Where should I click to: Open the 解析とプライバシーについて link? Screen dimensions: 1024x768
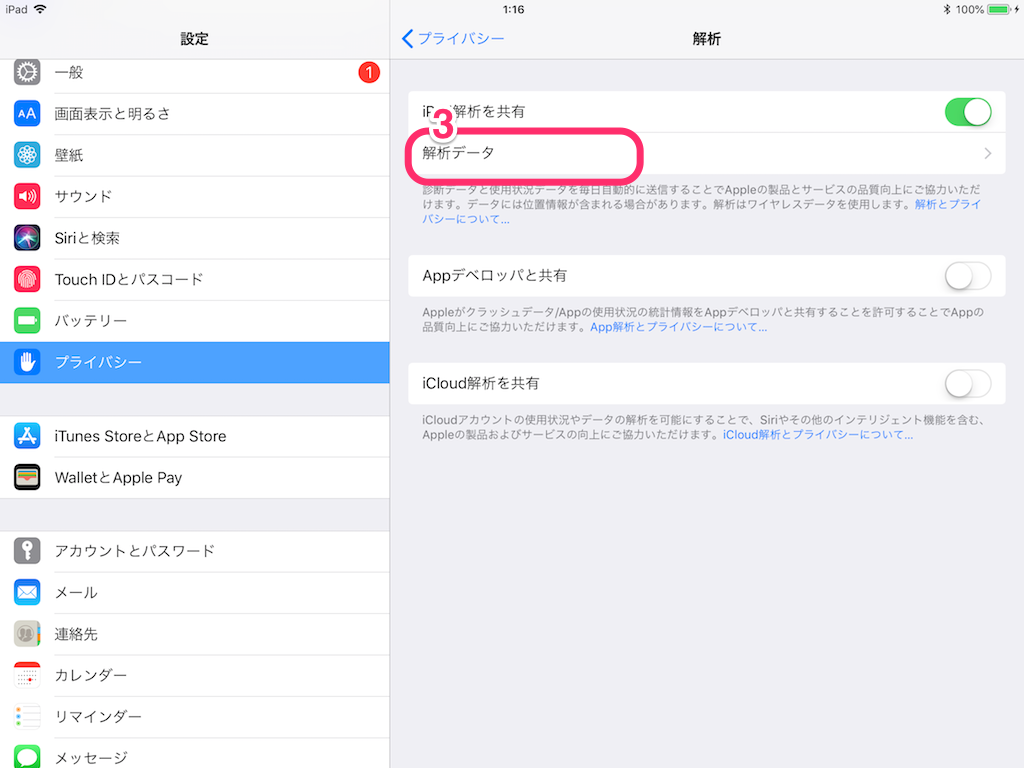click(x=945, y=204)
